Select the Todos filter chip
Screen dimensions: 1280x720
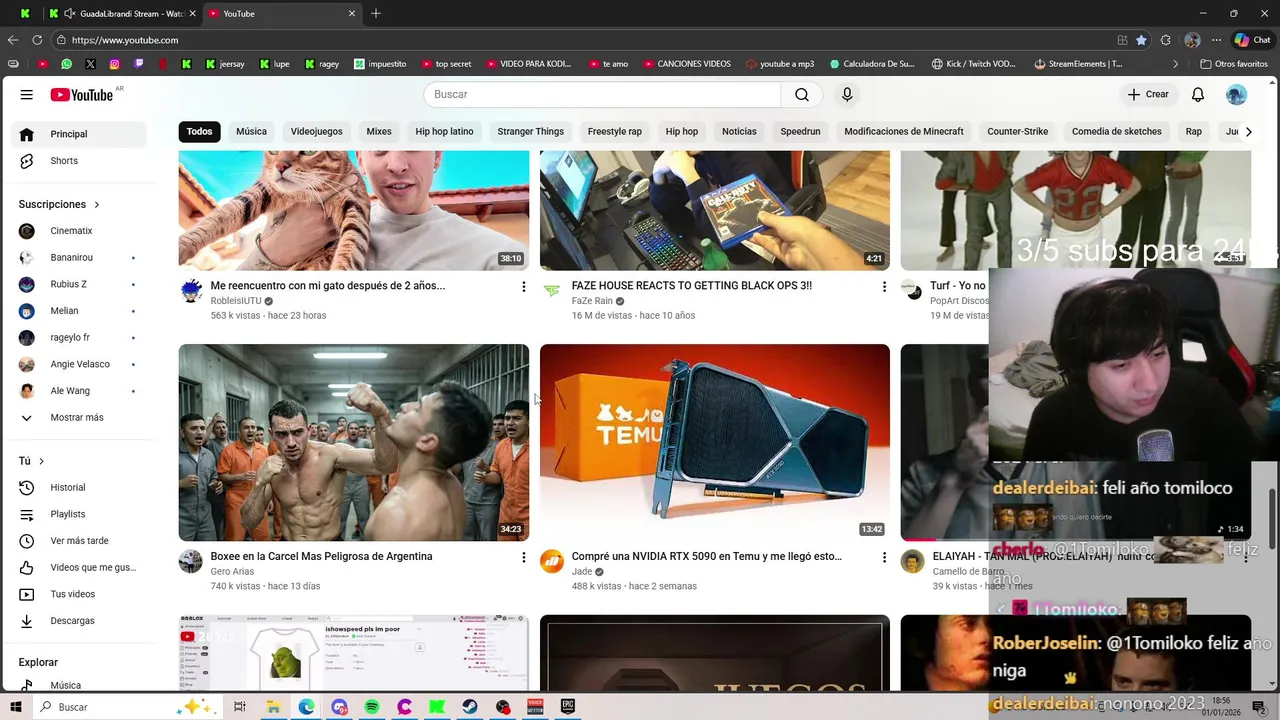point(199,131)
